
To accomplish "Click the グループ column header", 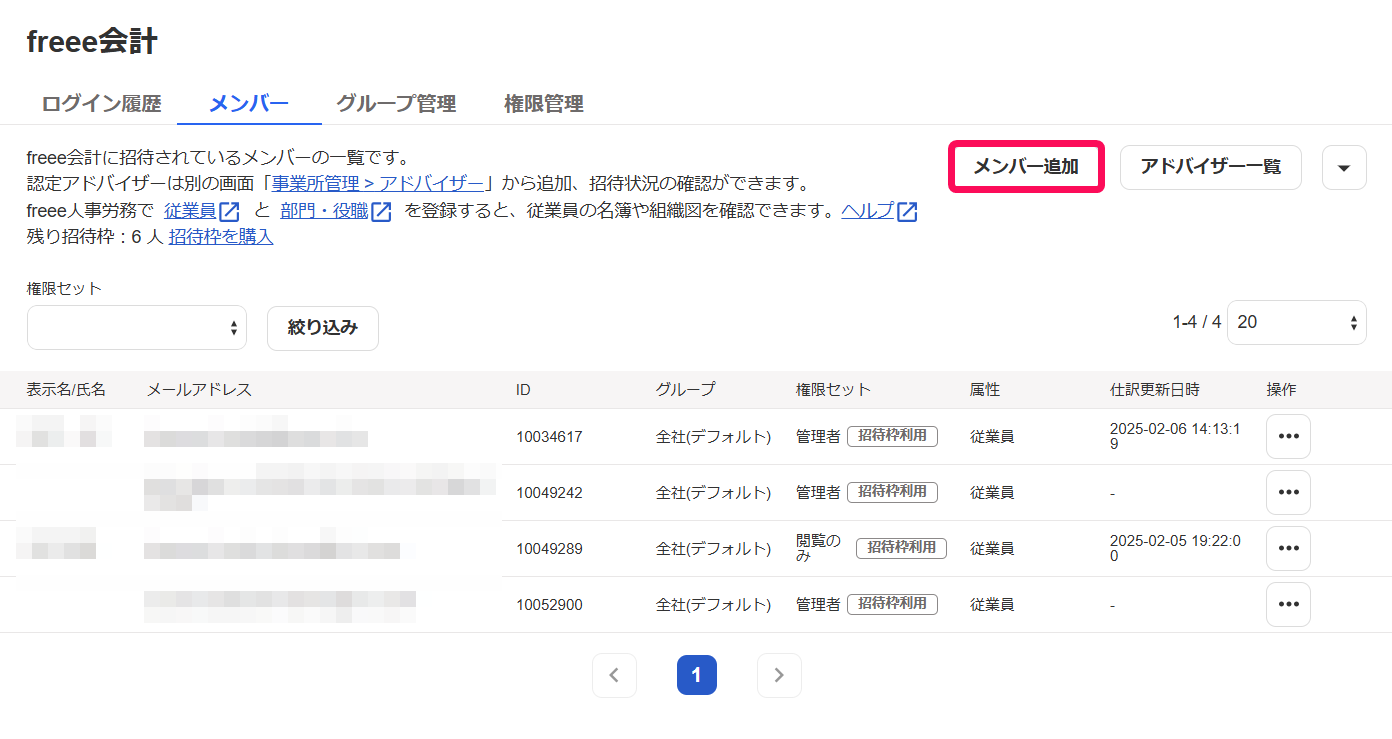I will [686, 389].
